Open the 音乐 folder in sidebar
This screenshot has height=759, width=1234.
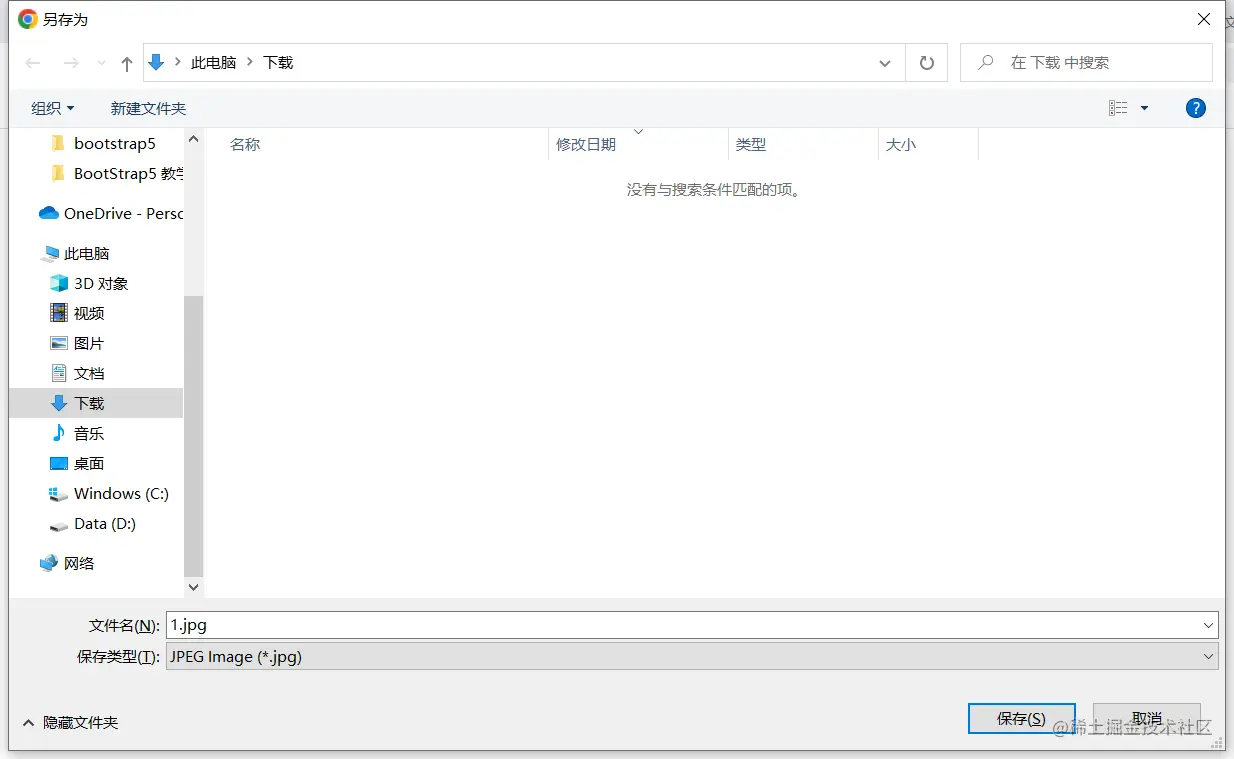[87, 433]
